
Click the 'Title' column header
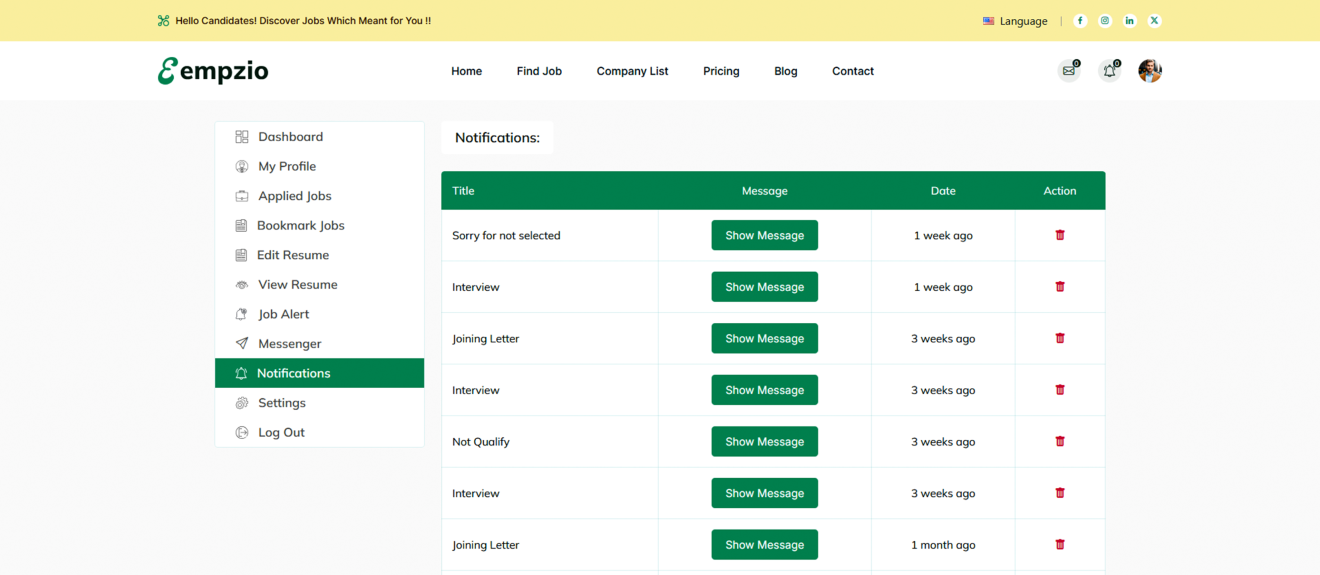point(463,191)
